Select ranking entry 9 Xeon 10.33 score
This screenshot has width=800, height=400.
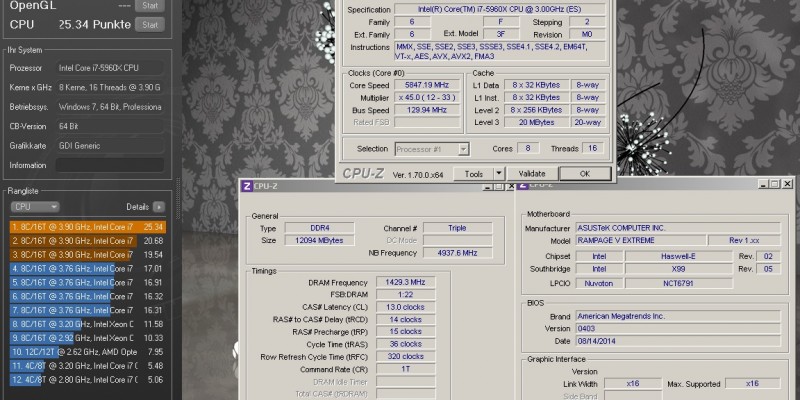point(87,338)
